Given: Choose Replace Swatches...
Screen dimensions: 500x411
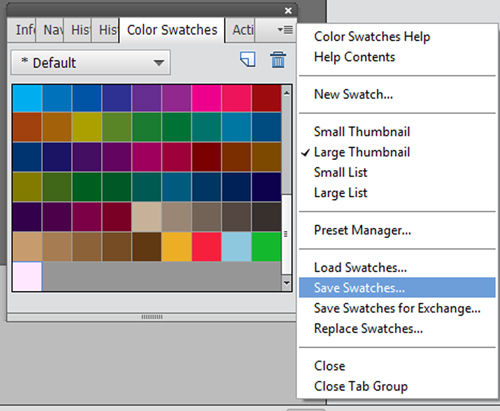Looking at the screenshot, I should pos(368,329).
